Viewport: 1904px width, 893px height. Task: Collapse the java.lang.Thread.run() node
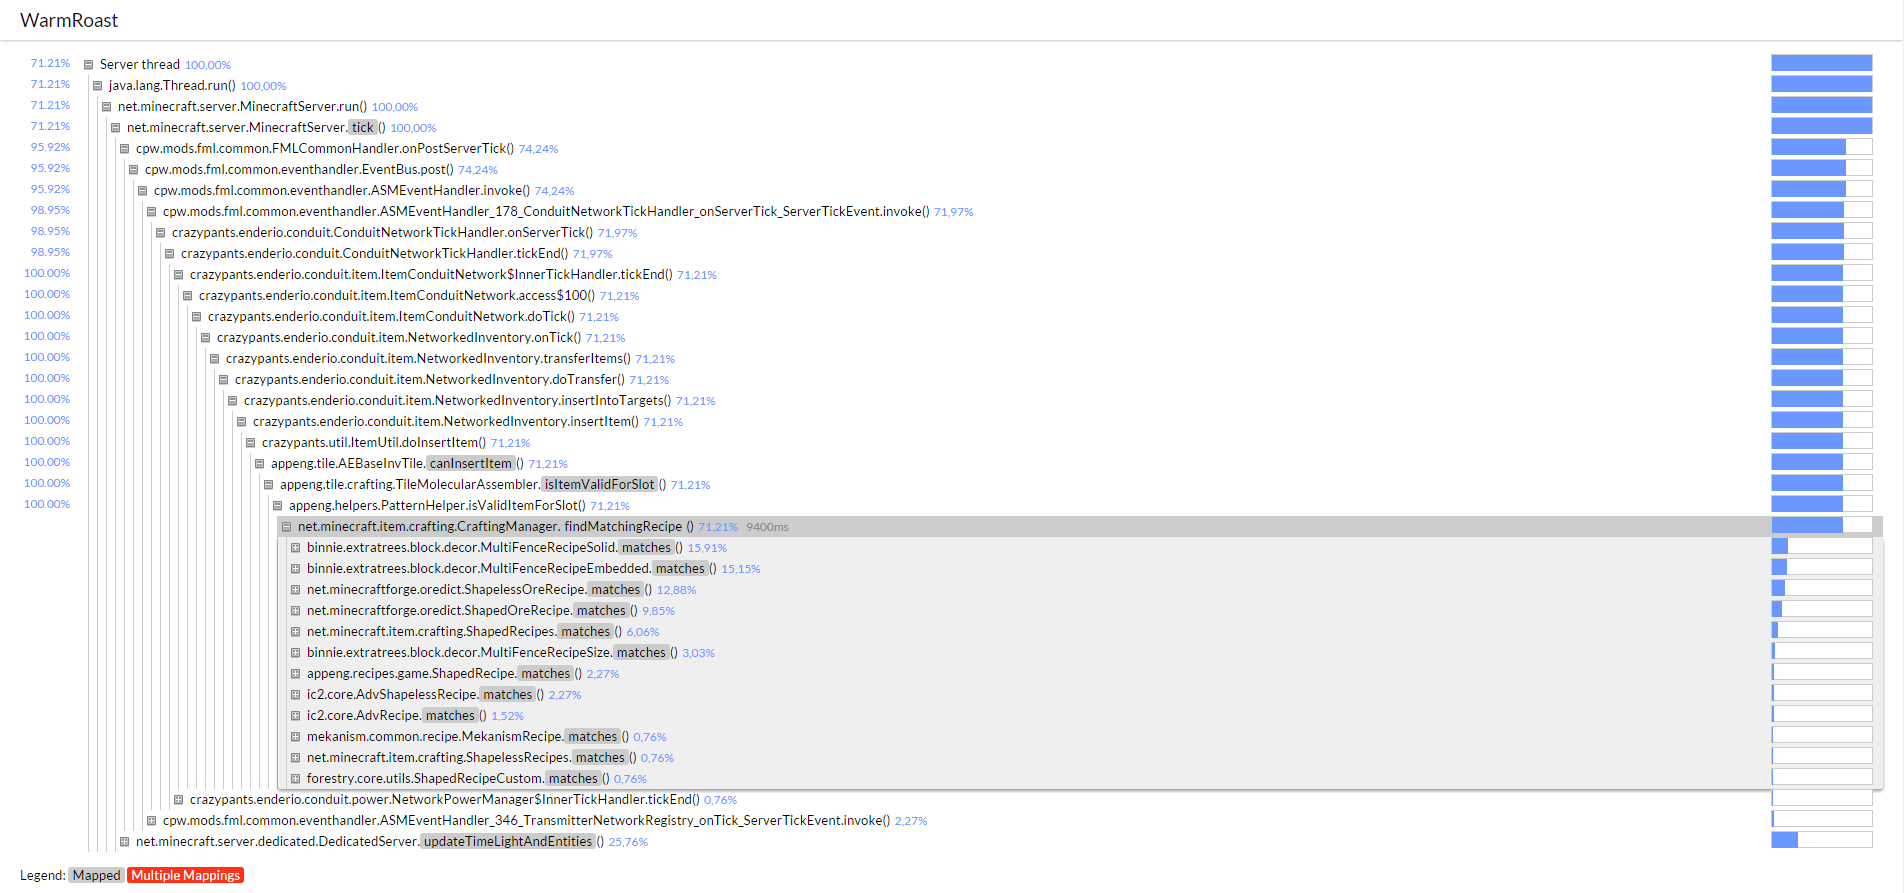pos(97,86)
